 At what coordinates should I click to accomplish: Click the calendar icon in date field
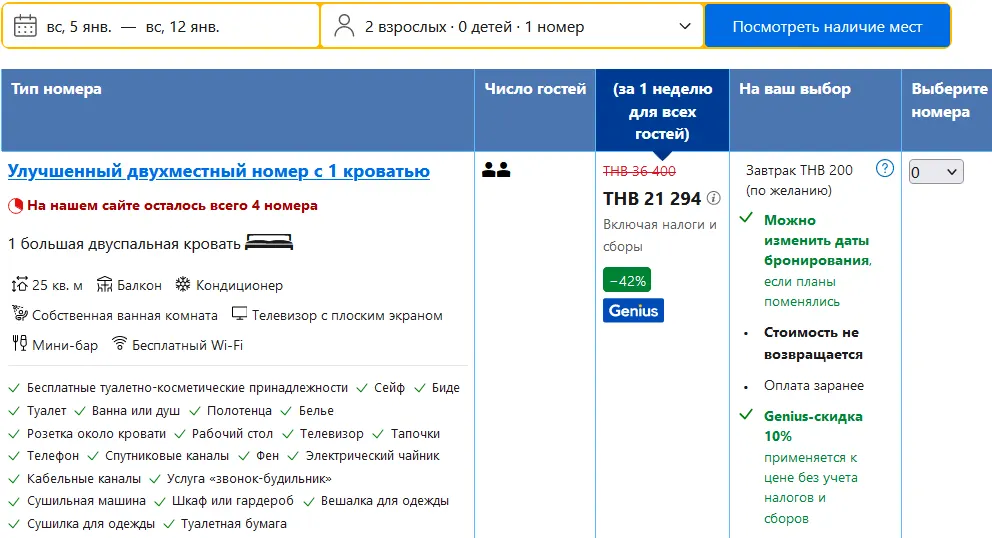click(26, 26)
